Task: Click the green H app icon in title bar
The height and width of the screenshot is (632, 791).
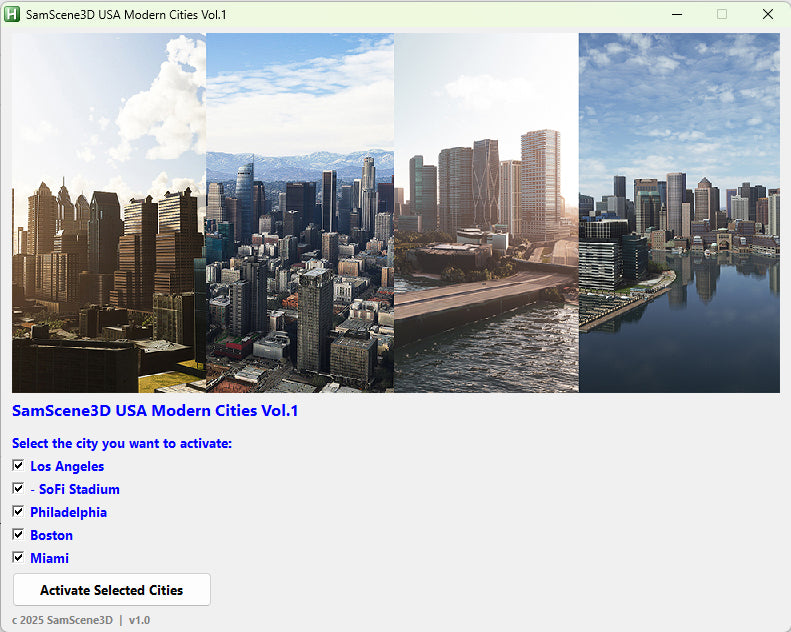Action: [13, 15]
